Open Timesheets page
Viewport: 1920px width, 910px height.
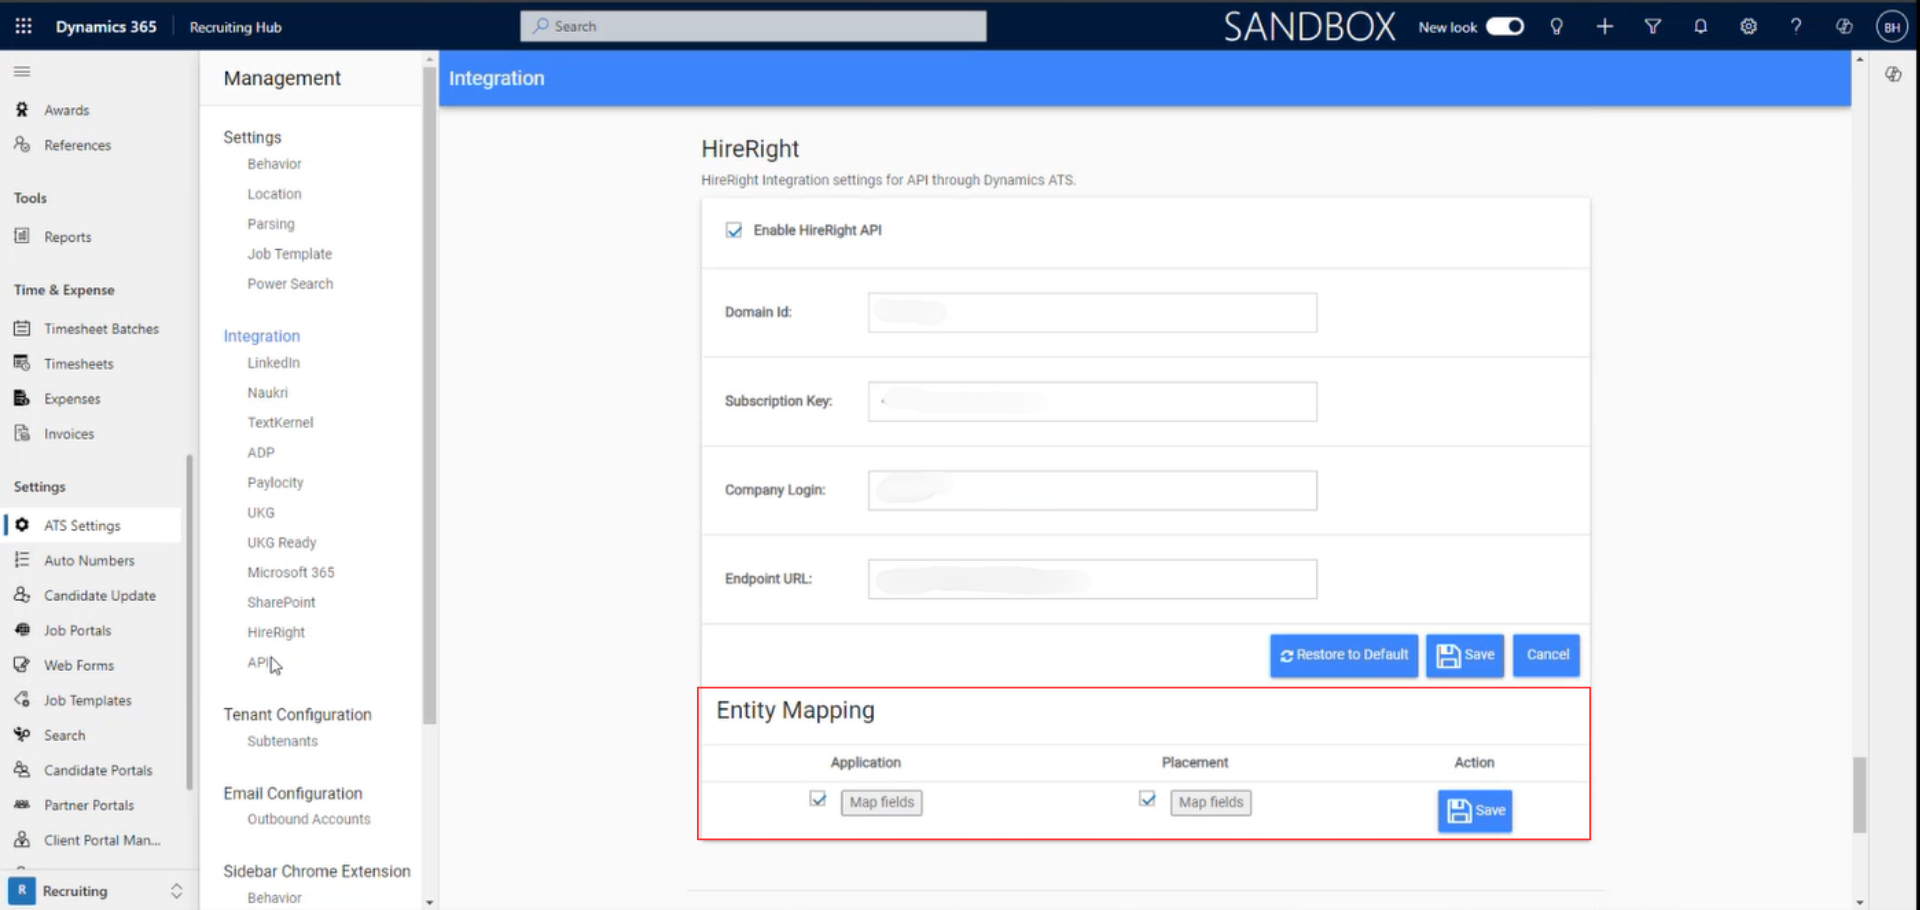coord(78,364)
